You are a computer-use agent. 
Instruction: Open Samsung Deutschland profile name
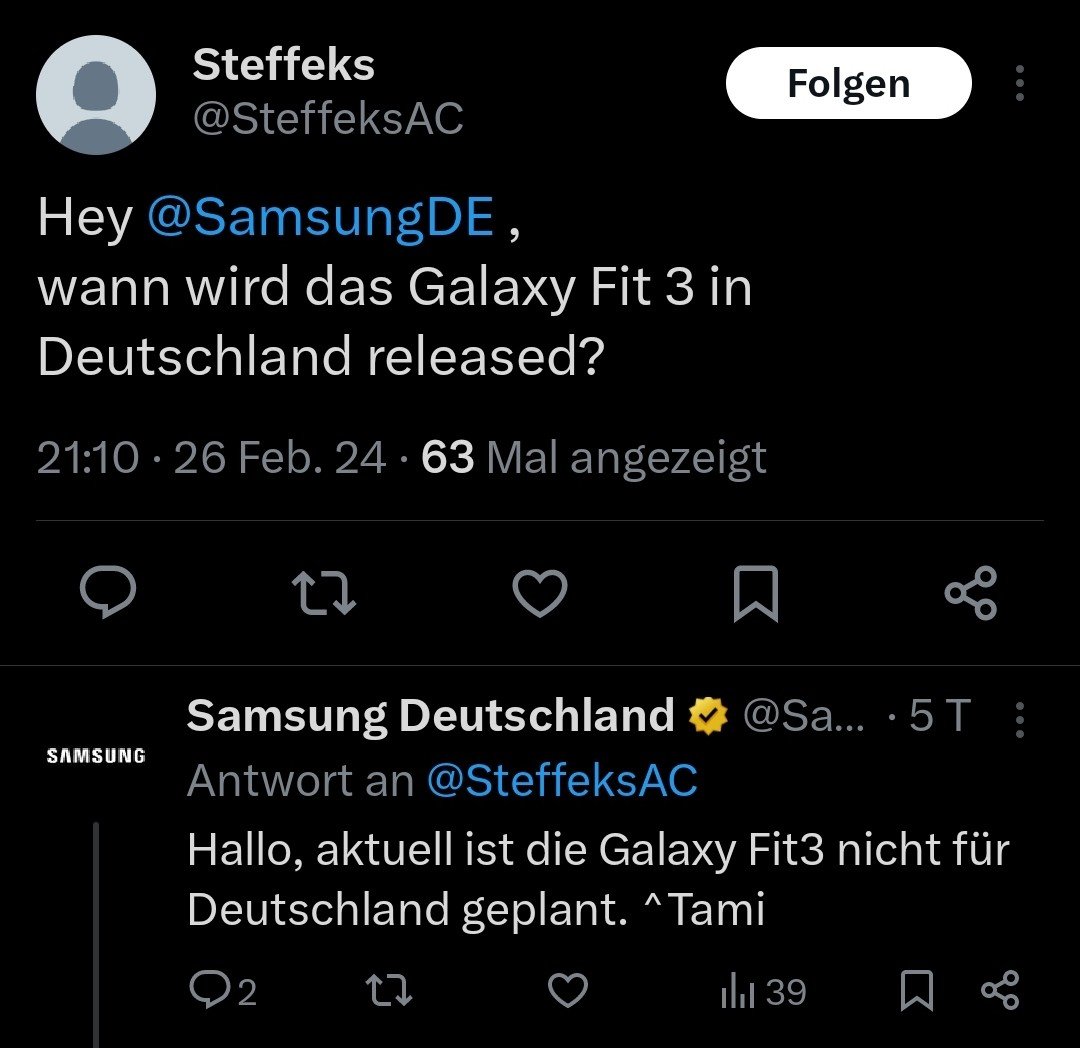click(x=430, y=716)
